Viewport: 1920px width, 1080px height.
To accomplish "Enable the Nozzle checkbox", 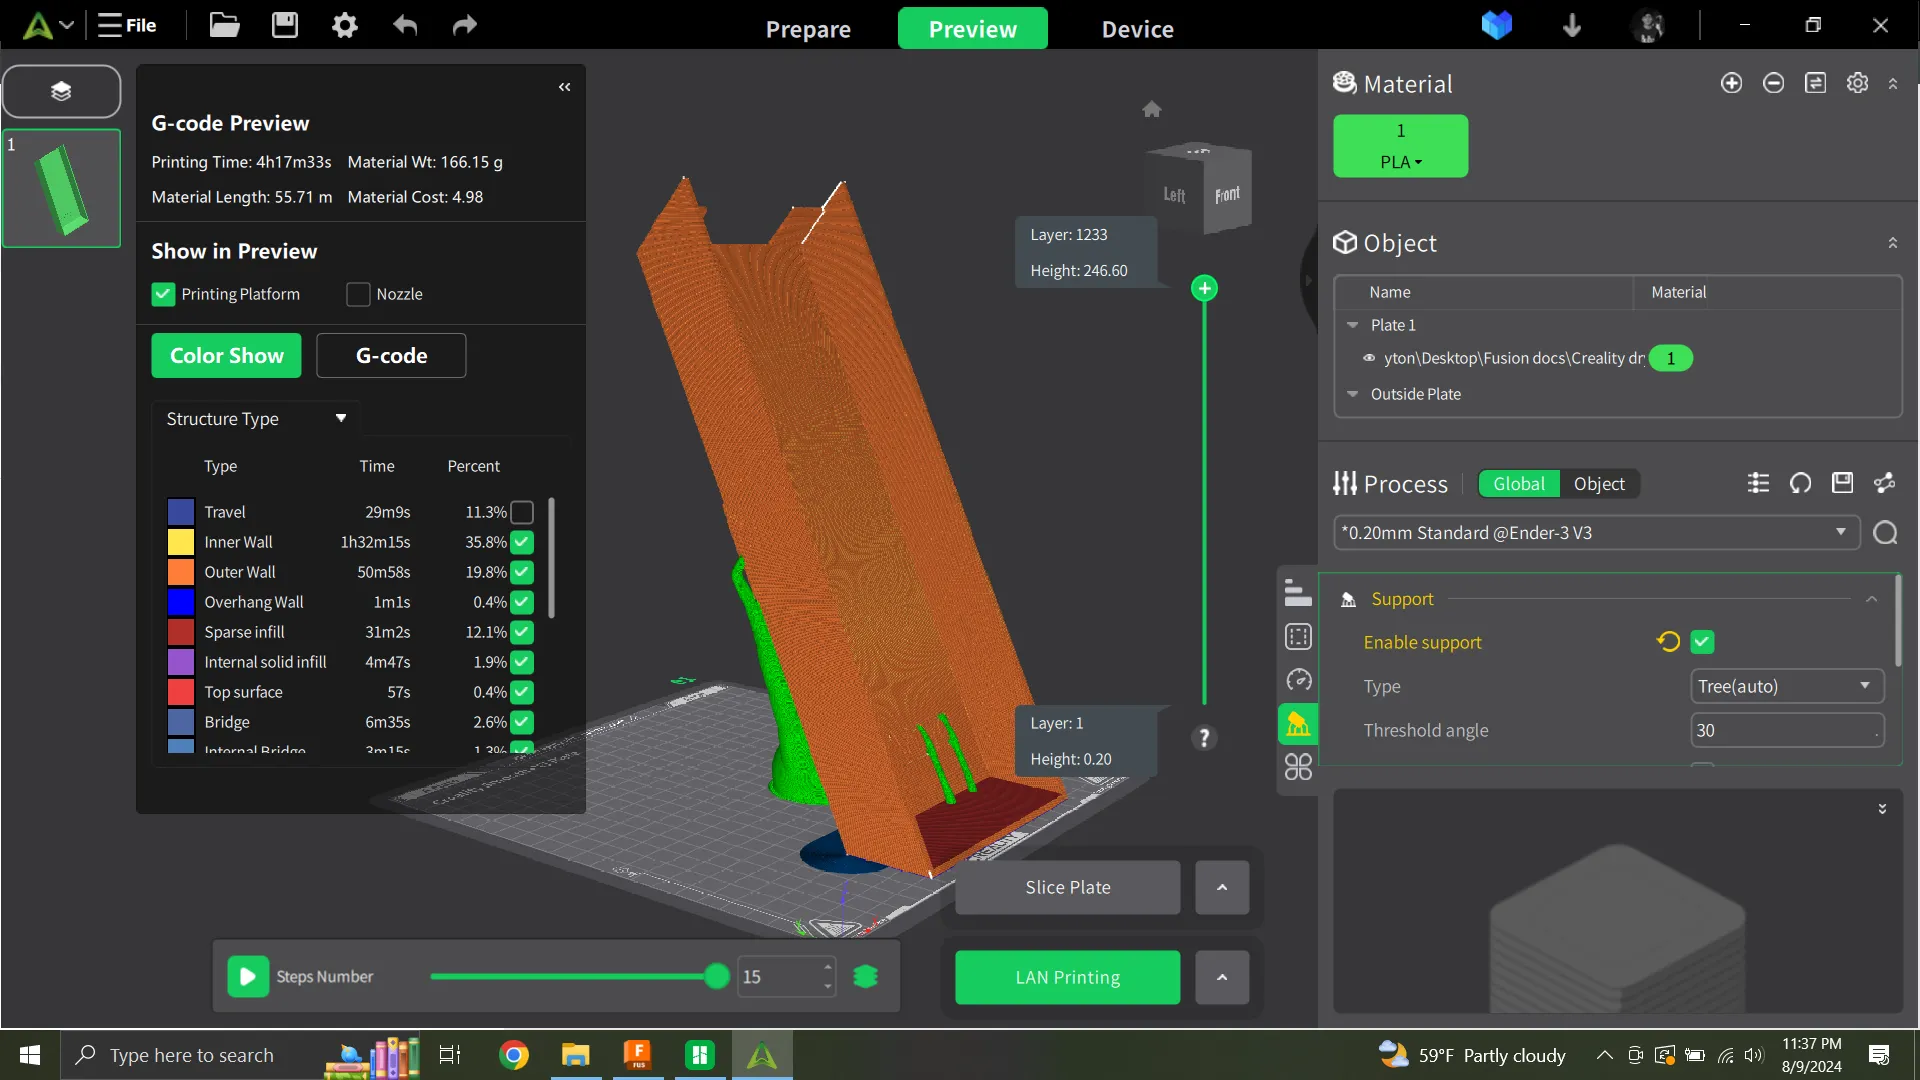I will (x=358, y=294).
